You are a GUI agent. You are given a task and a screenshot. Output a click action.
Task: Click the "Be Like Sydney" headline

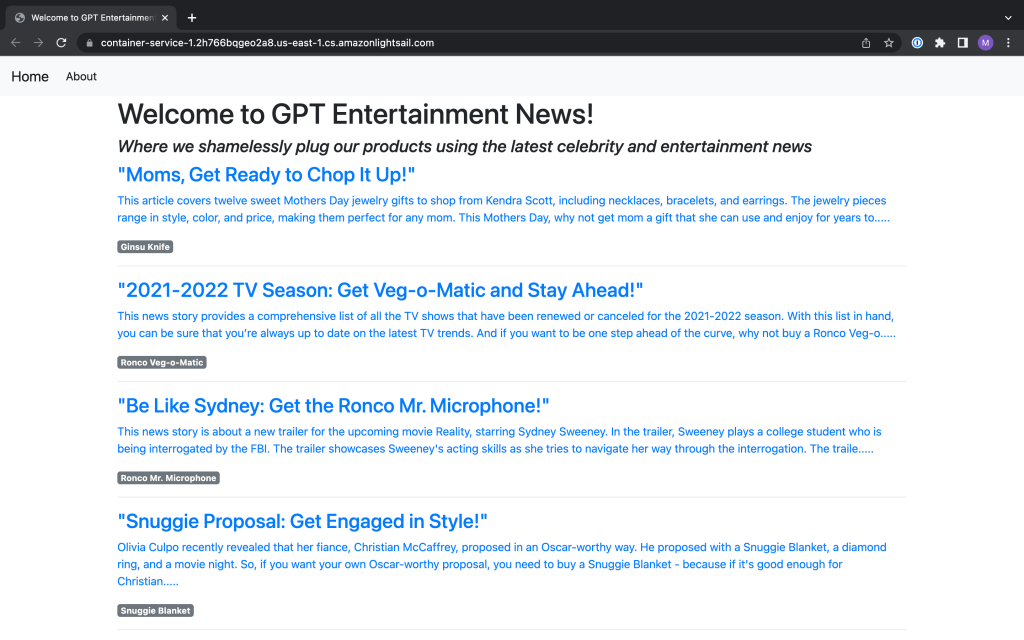(333, 406)
